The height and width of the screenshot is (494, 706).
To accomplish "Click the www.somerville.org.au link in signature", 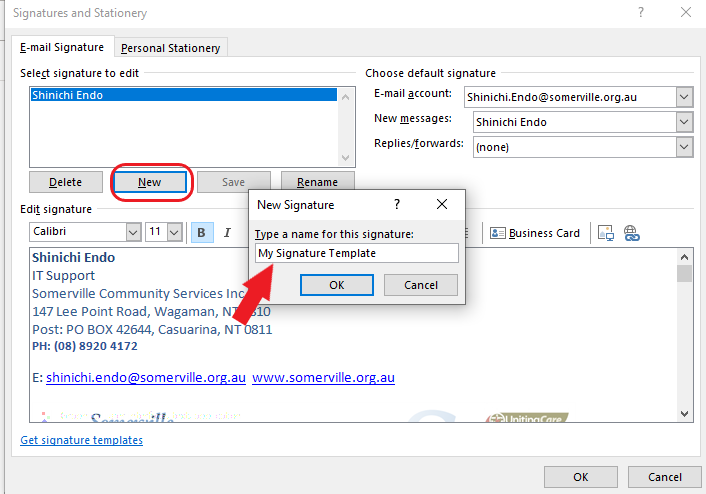I will click(323, 377).
